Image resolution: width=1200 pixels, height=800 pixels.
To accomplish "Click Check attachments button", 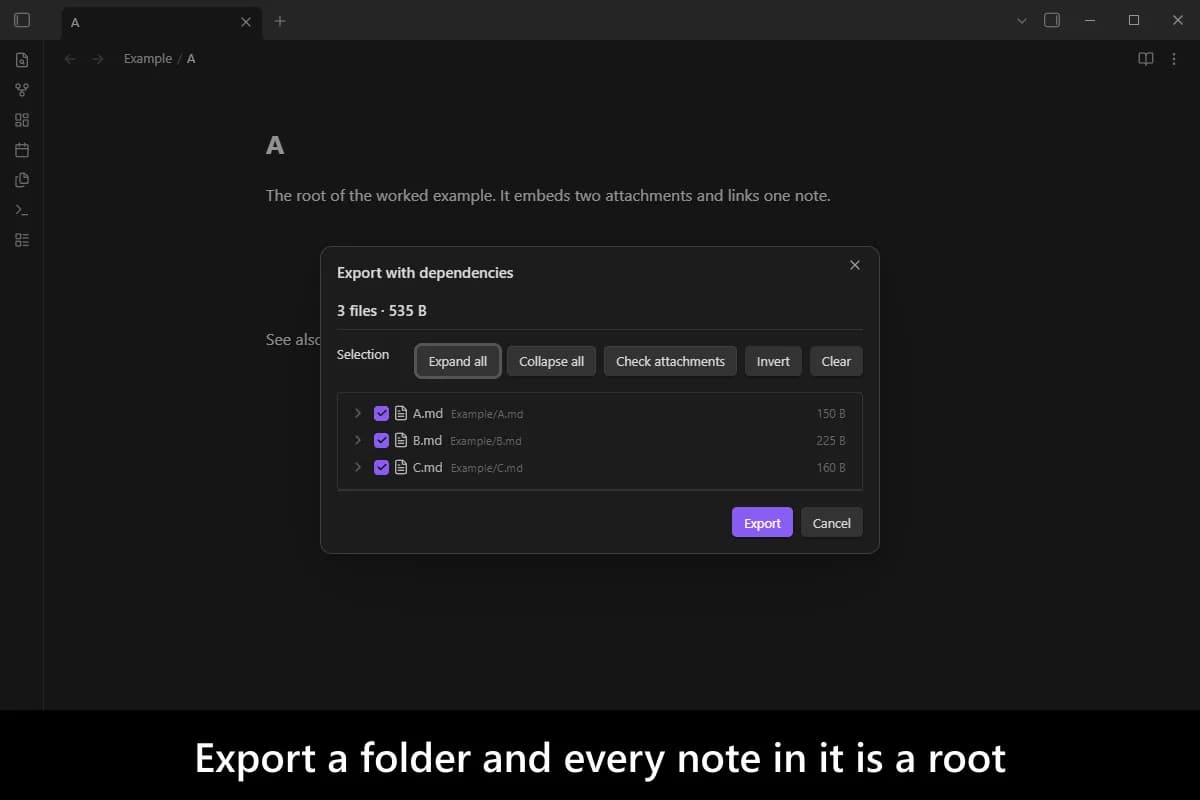I will point(670,361).
